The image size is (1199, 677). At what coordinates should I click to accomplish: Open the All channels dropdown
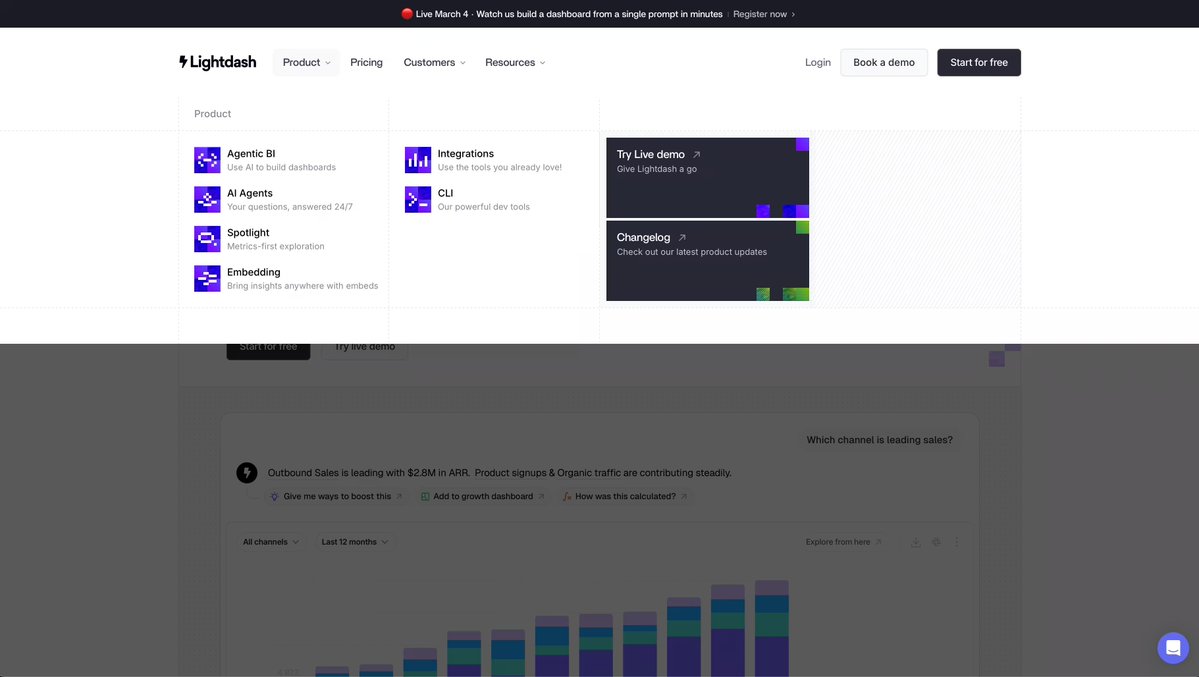[271, 542]
